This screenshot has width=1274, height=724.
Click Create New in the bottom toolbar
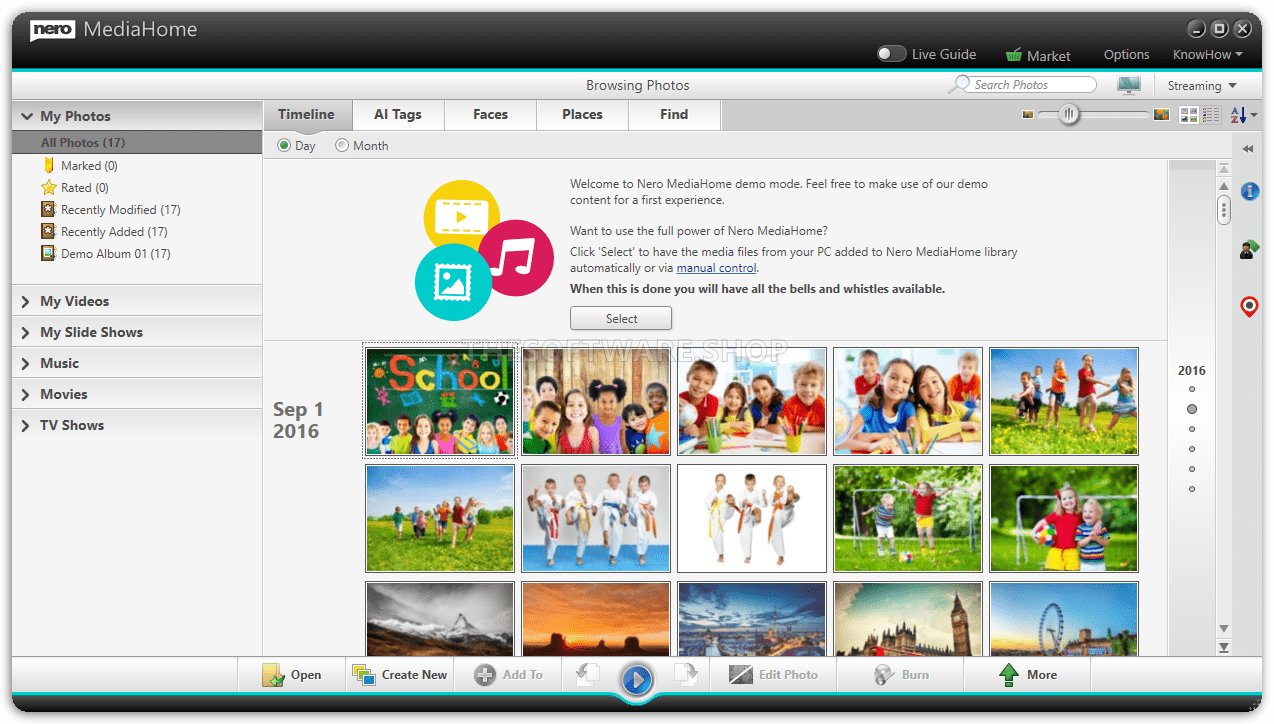click(x=400, y=675)
